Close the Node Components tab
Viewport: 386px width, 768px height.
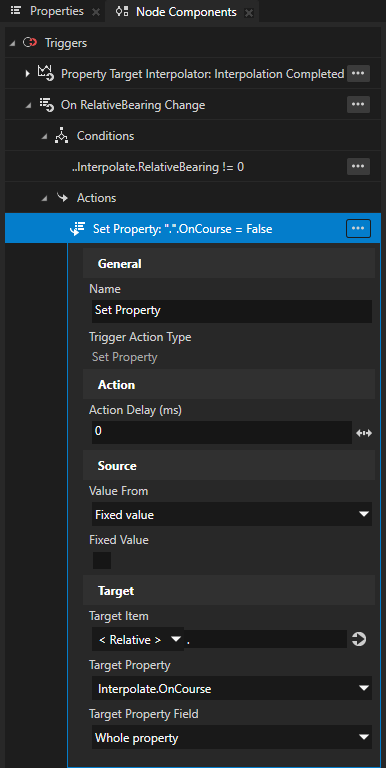249,13
